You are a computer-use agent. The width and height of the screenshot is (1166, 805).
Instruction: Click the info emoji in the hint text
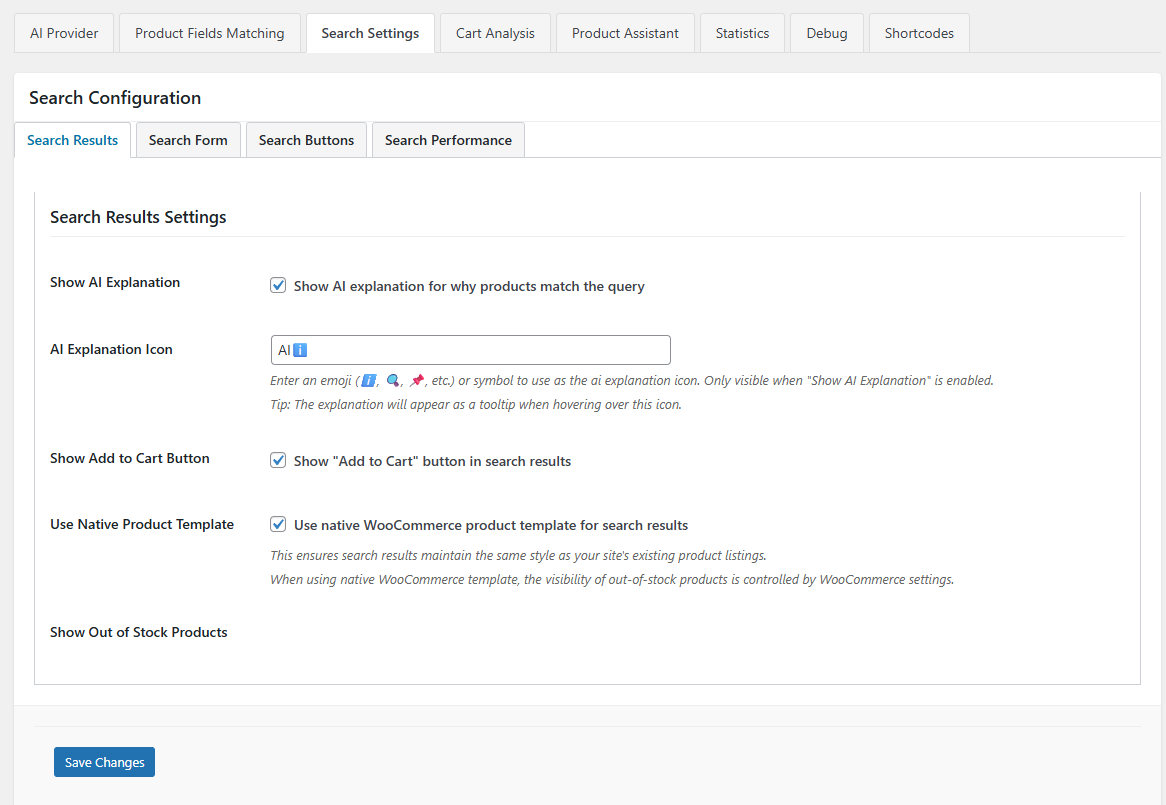(x=368, y=381)
